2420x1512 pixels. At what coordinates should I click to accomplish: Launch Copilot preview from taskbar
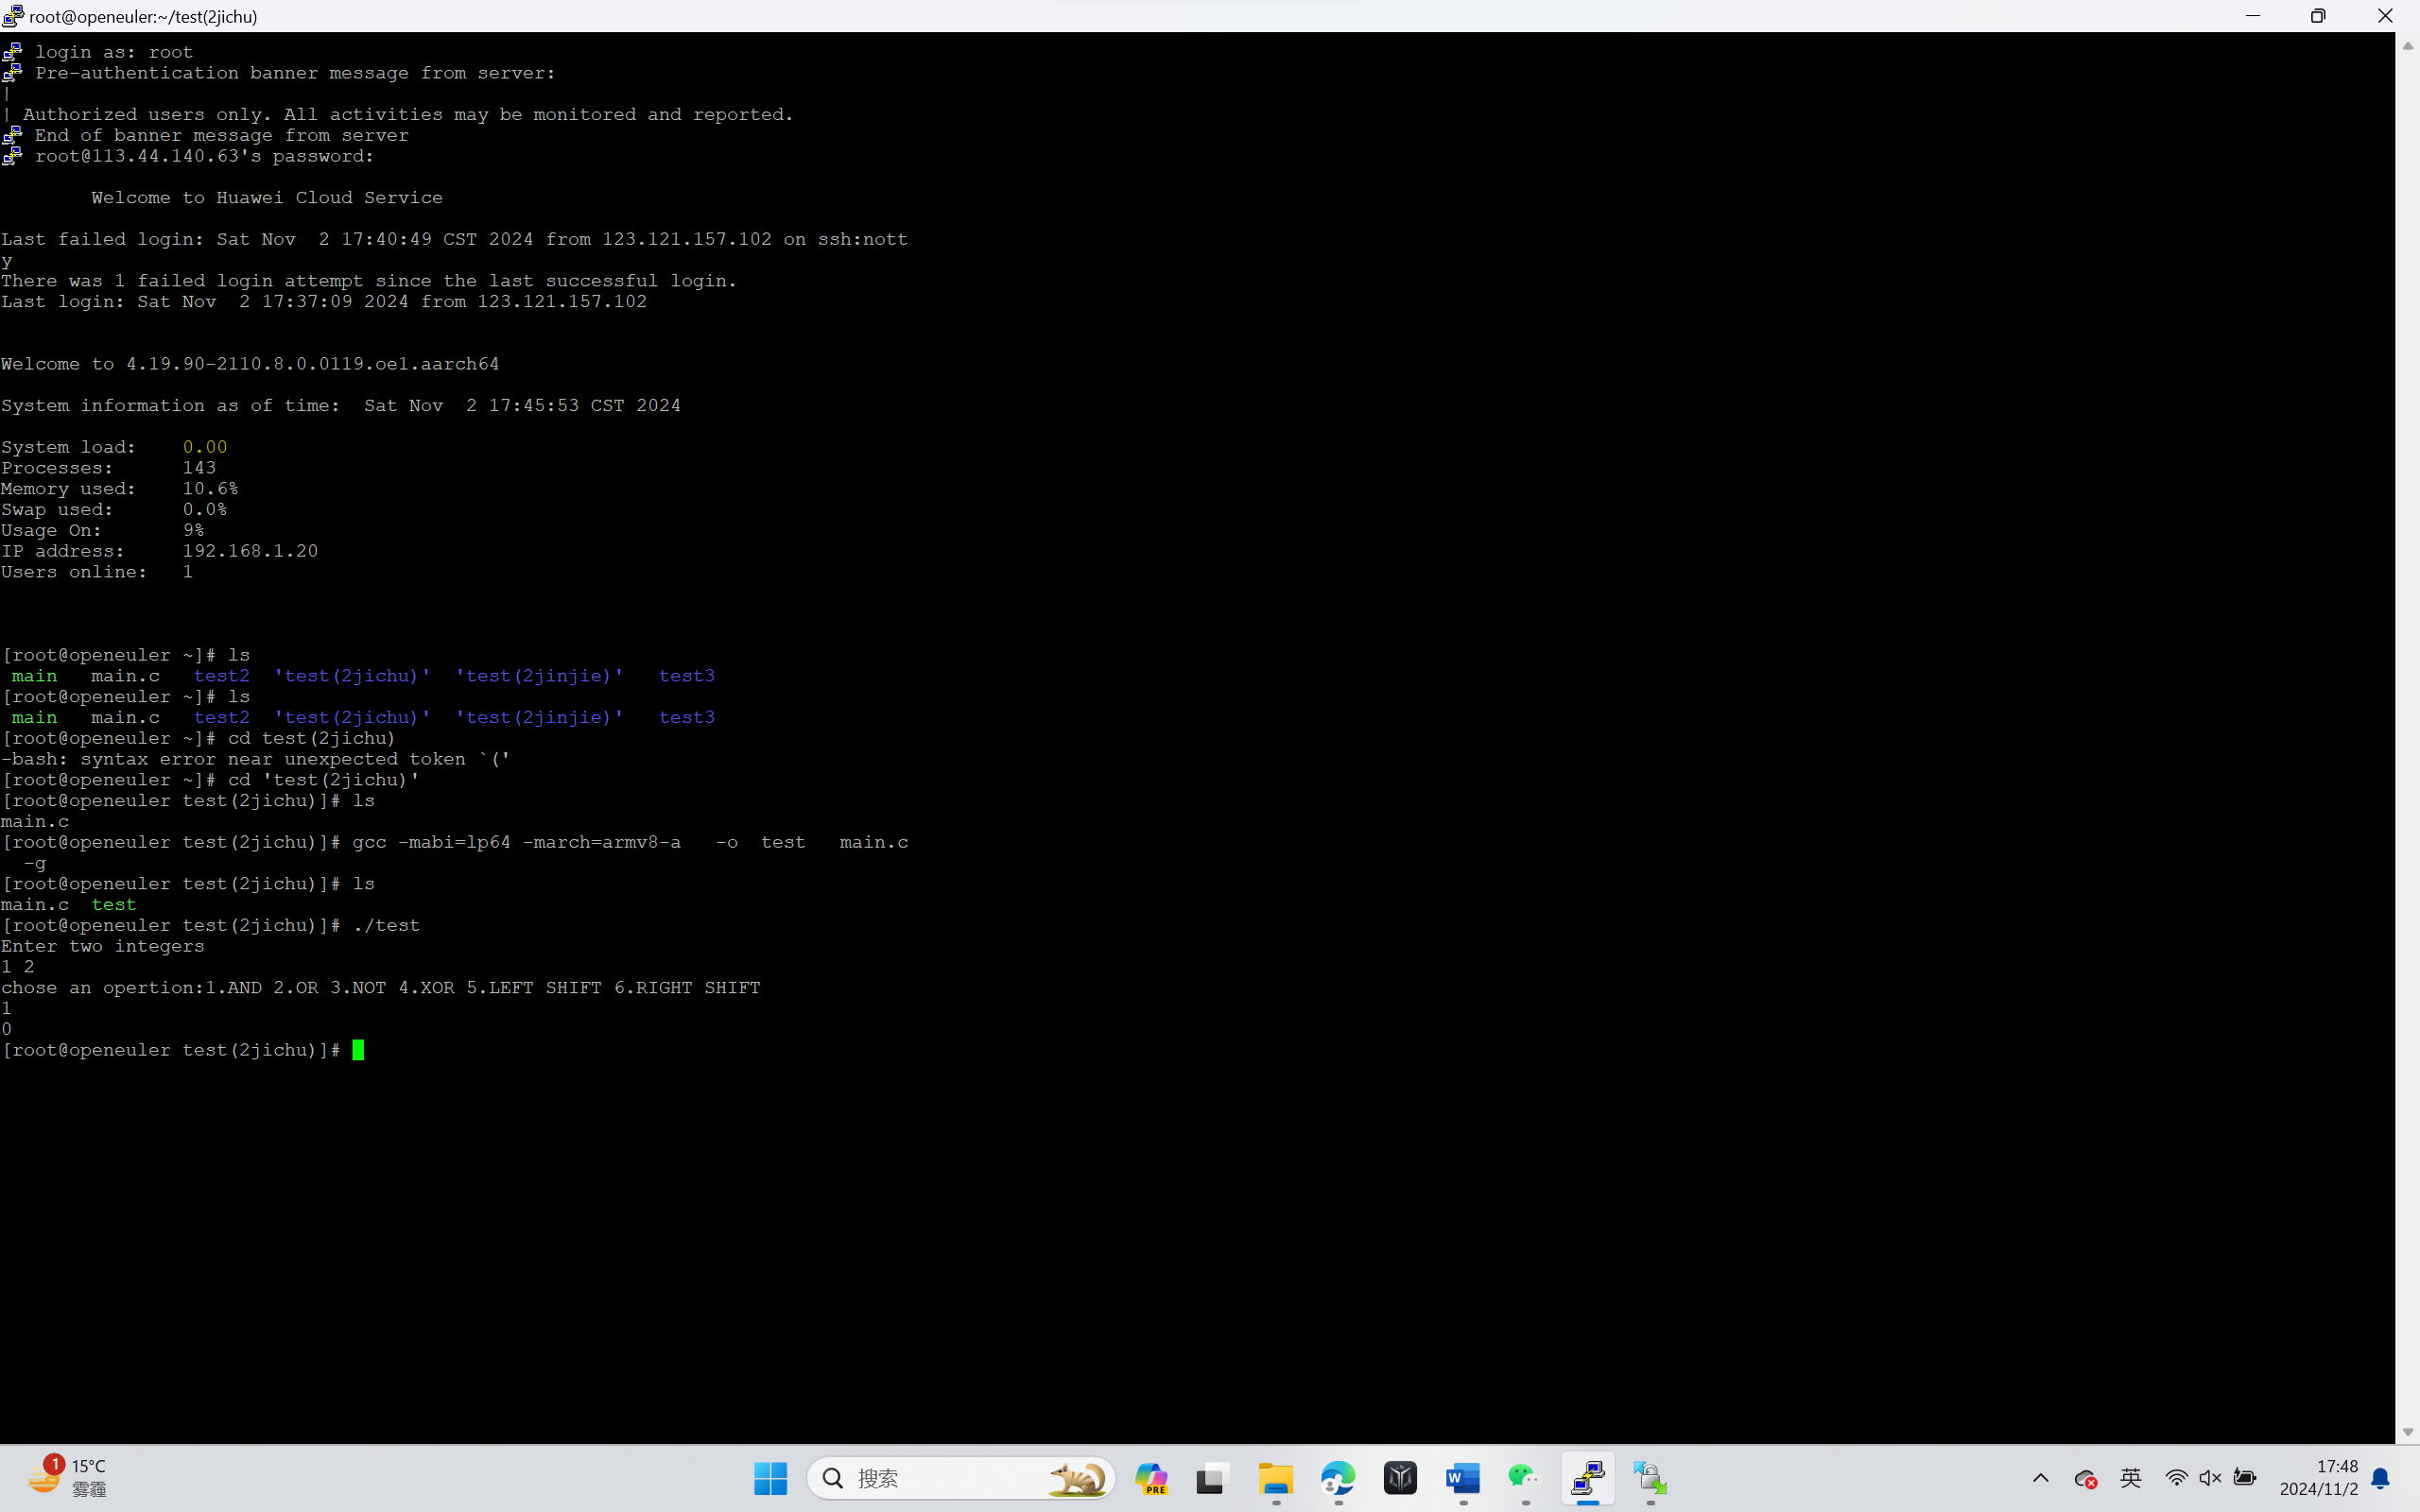(x=1151, y=1478)
